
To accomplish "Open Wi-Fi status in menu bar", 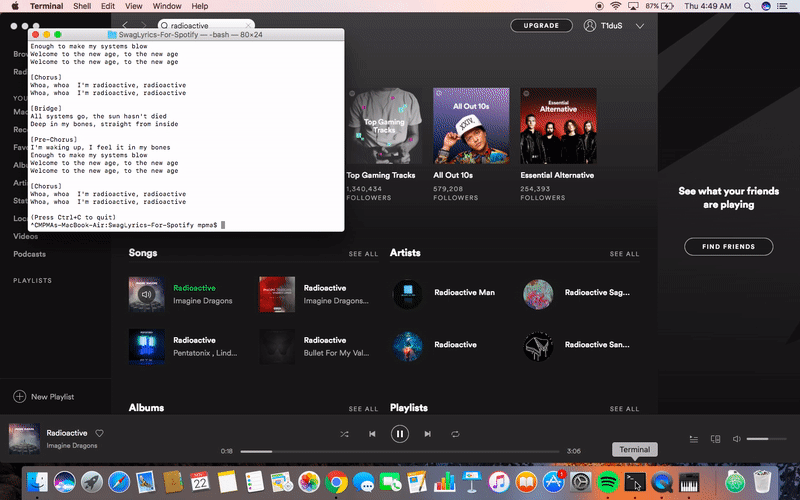I will point(616,6).
